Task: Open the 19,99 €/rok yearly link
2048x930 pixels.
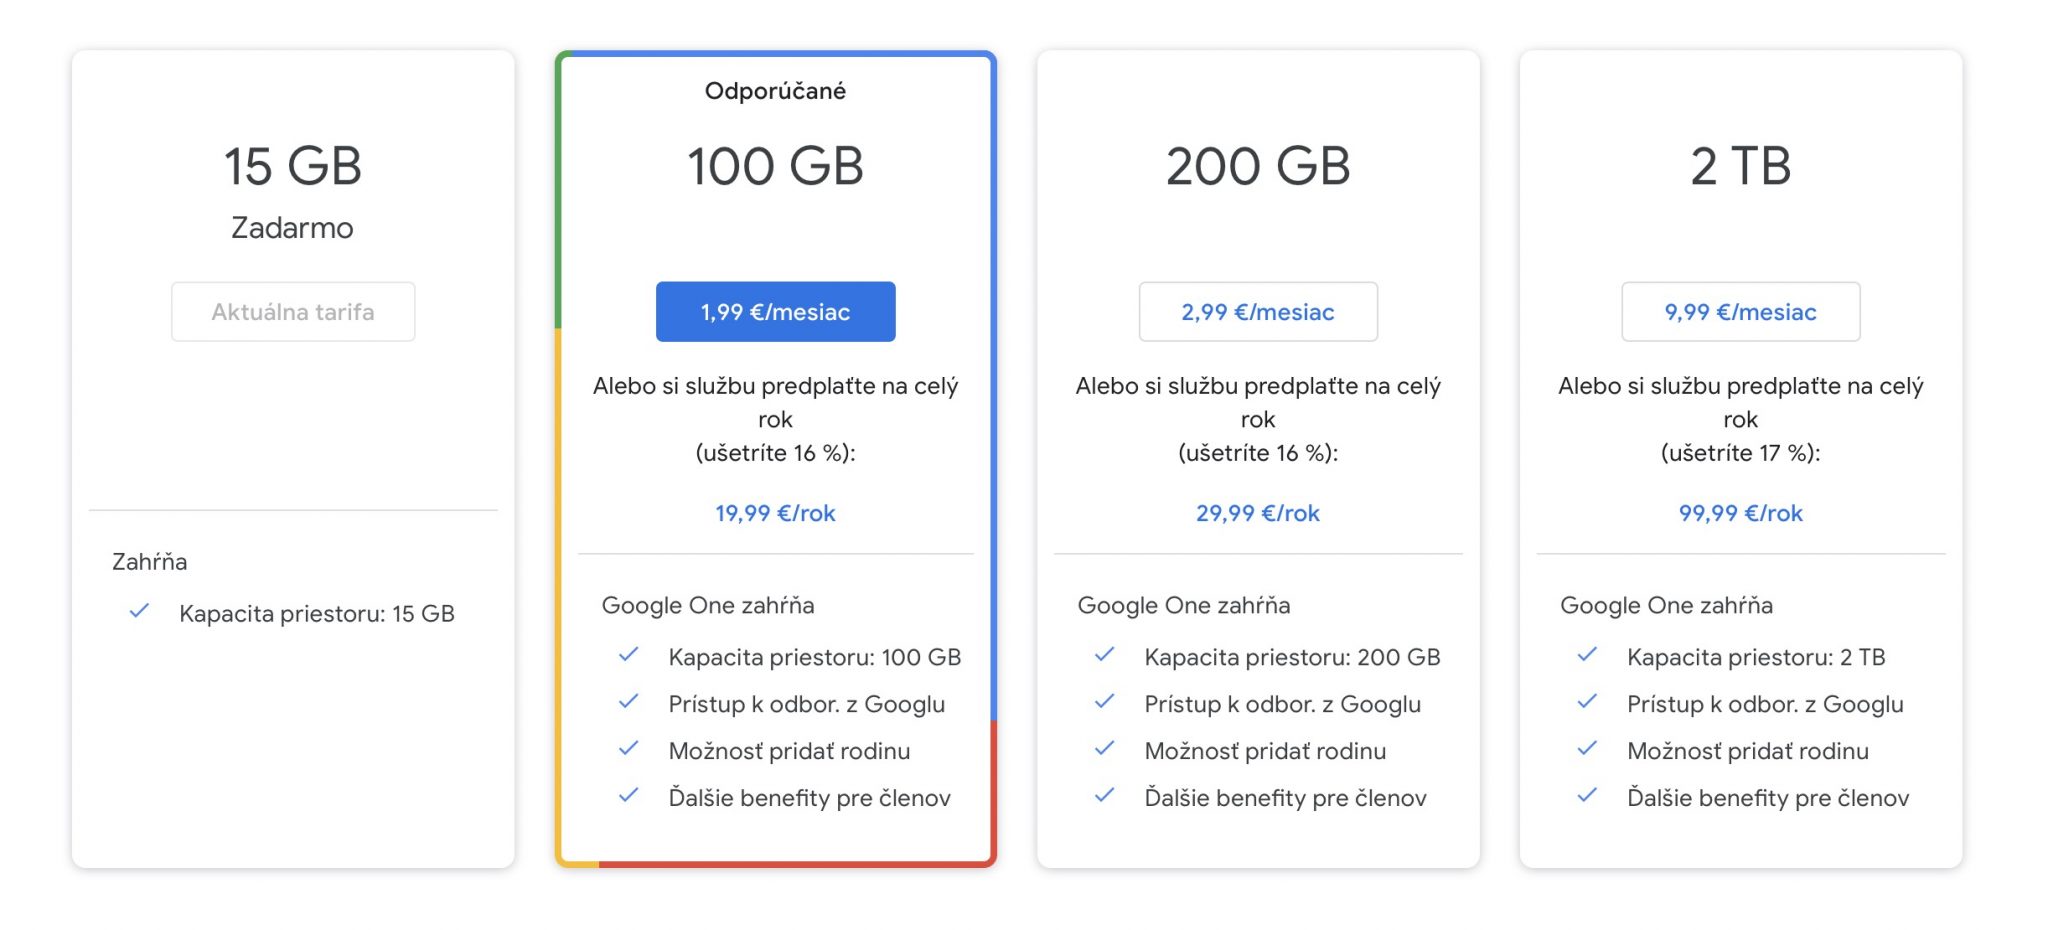Action: coord(775,513)
